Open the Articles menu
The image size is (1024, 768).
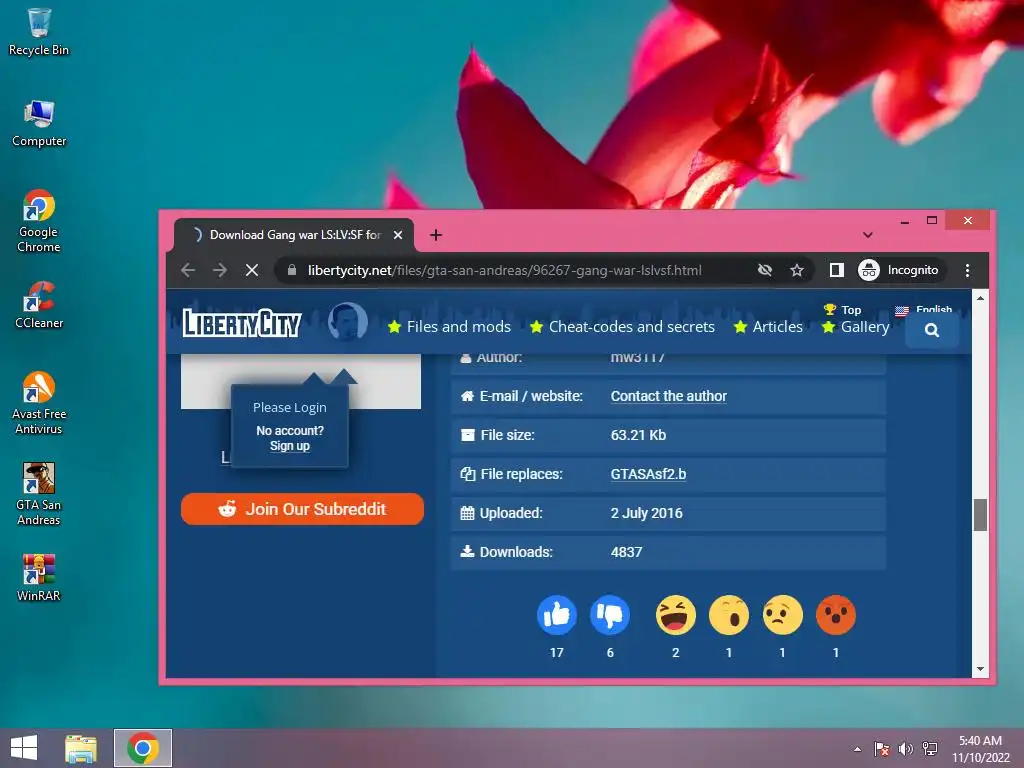[x=768, y=327]
